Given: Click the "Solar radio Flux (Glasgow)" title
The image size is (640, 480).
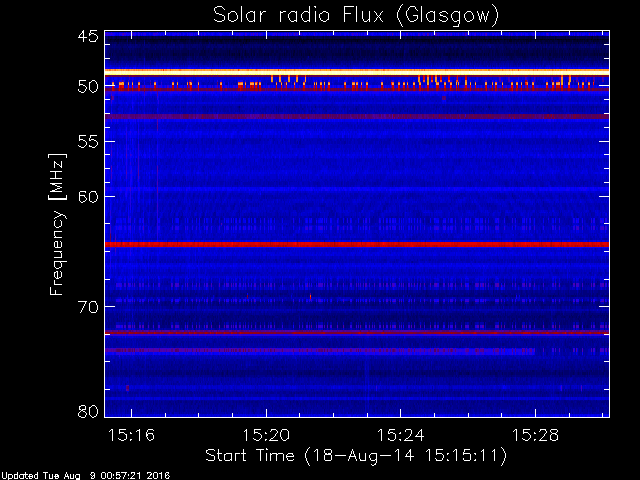Looking at the screenshot, I should (x=356, y=16).
